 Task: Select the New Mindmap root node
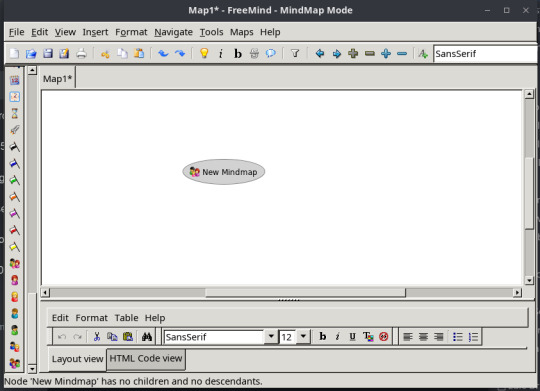224,172
